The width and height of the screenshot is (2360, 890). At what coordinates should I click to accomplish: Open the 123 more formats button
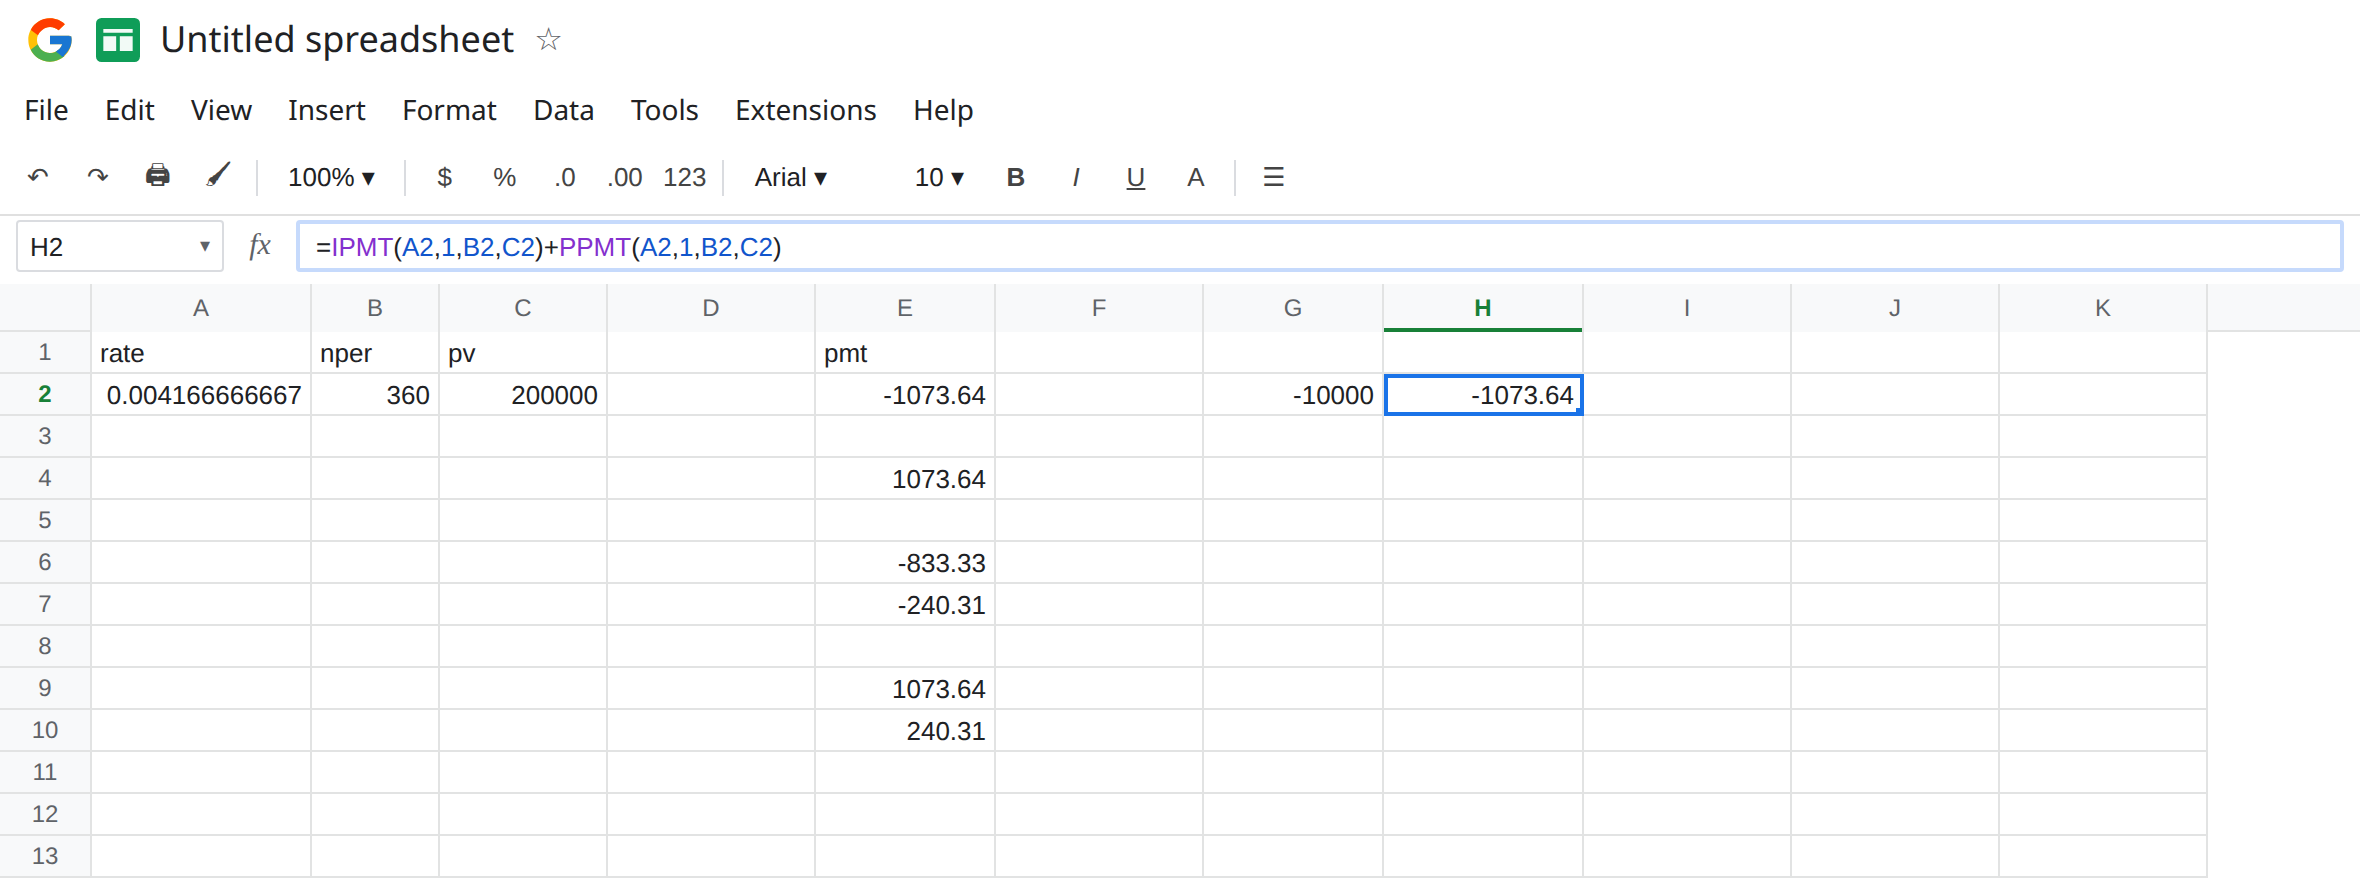(684, 177)
